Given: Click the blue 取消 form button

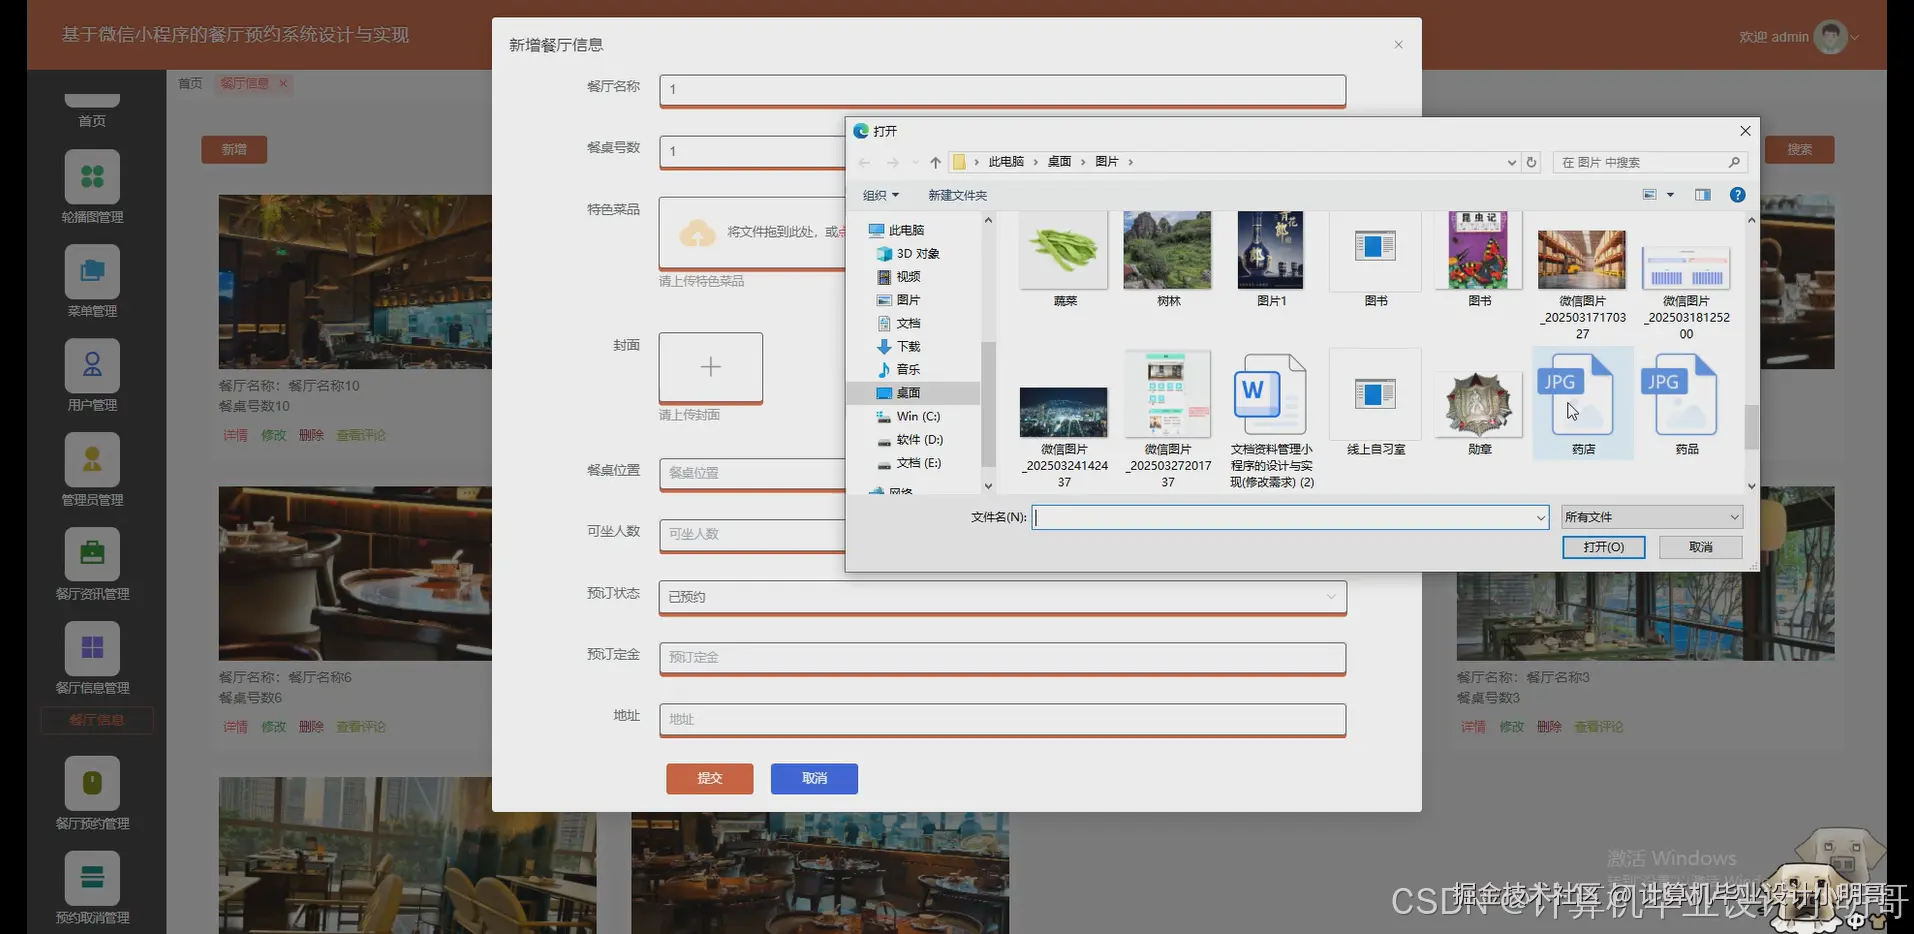Looking at the screenshot, I should pyautogui.click(x=814, y=778).
